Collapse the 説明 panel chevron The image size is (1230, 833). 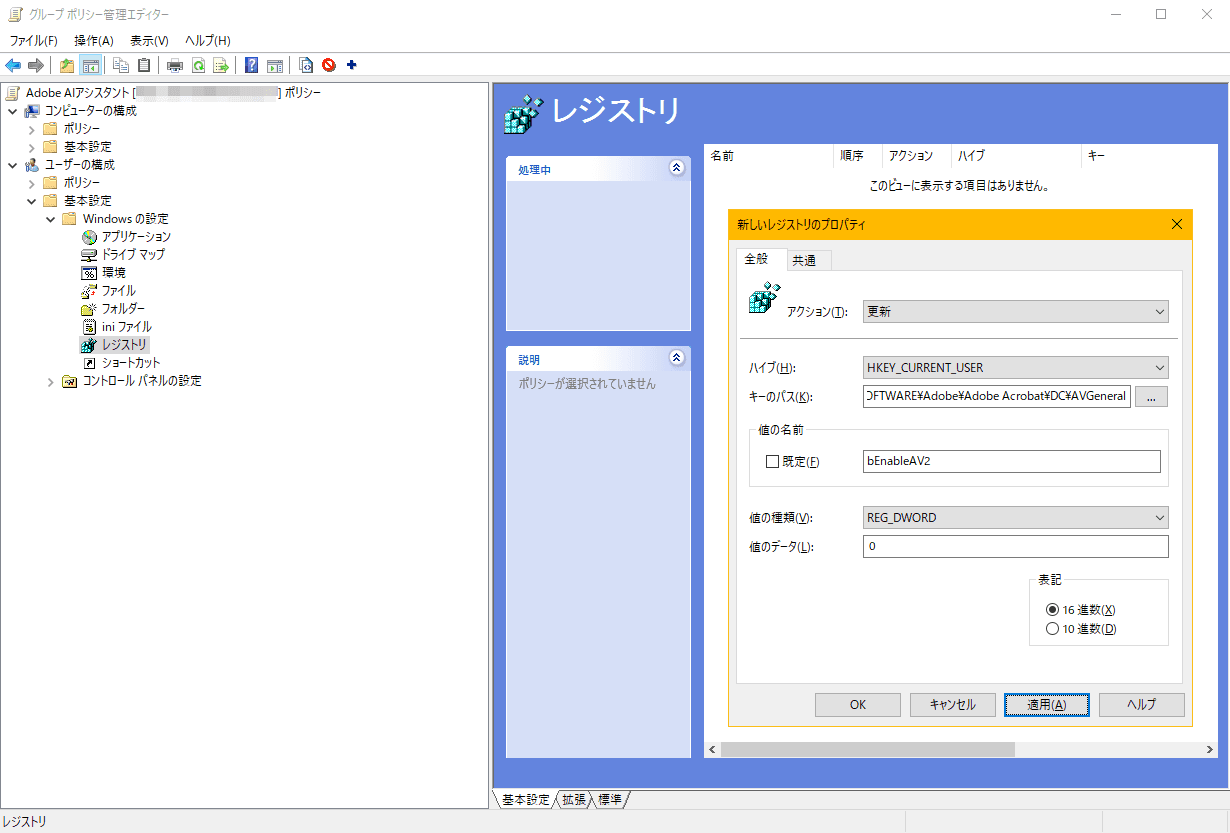click(677, 358)
